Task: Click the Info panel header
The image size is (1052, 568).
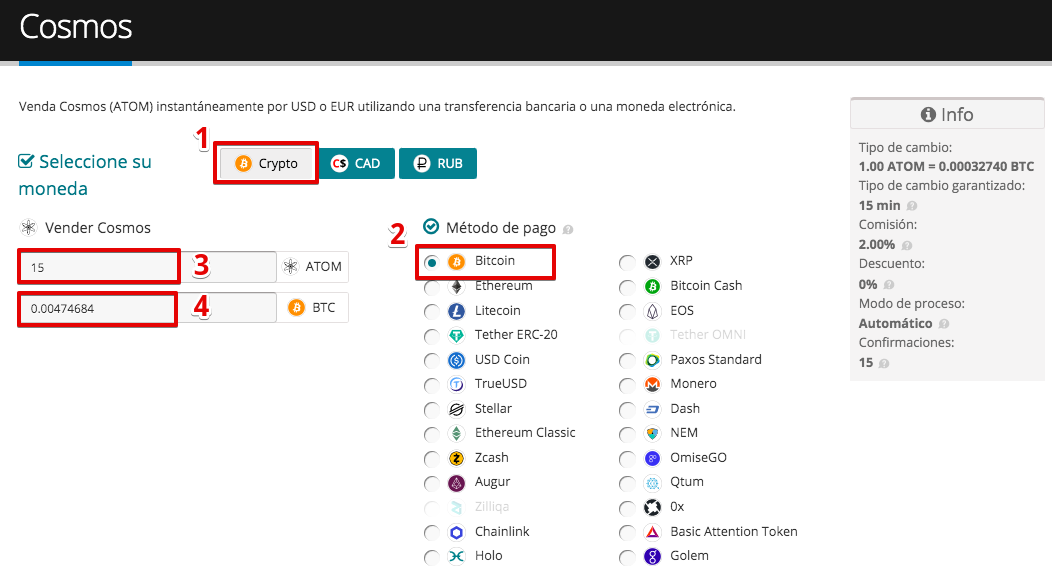Action: click(x=947, y=115)
